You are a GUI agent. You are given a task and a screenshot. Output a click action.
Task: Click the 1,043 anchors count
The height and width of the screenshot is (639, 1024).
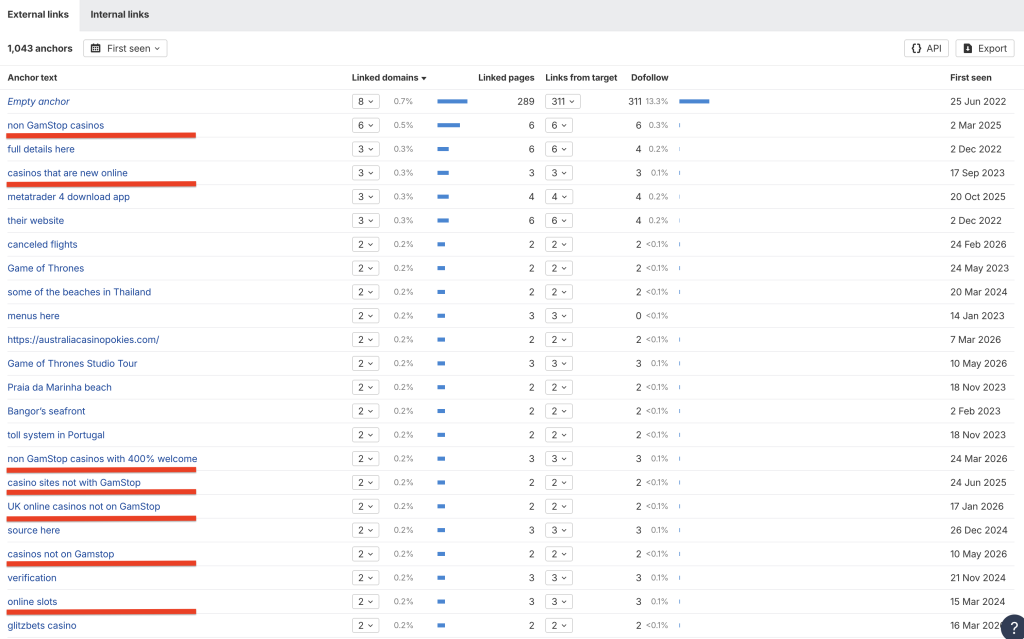point(40,48)
